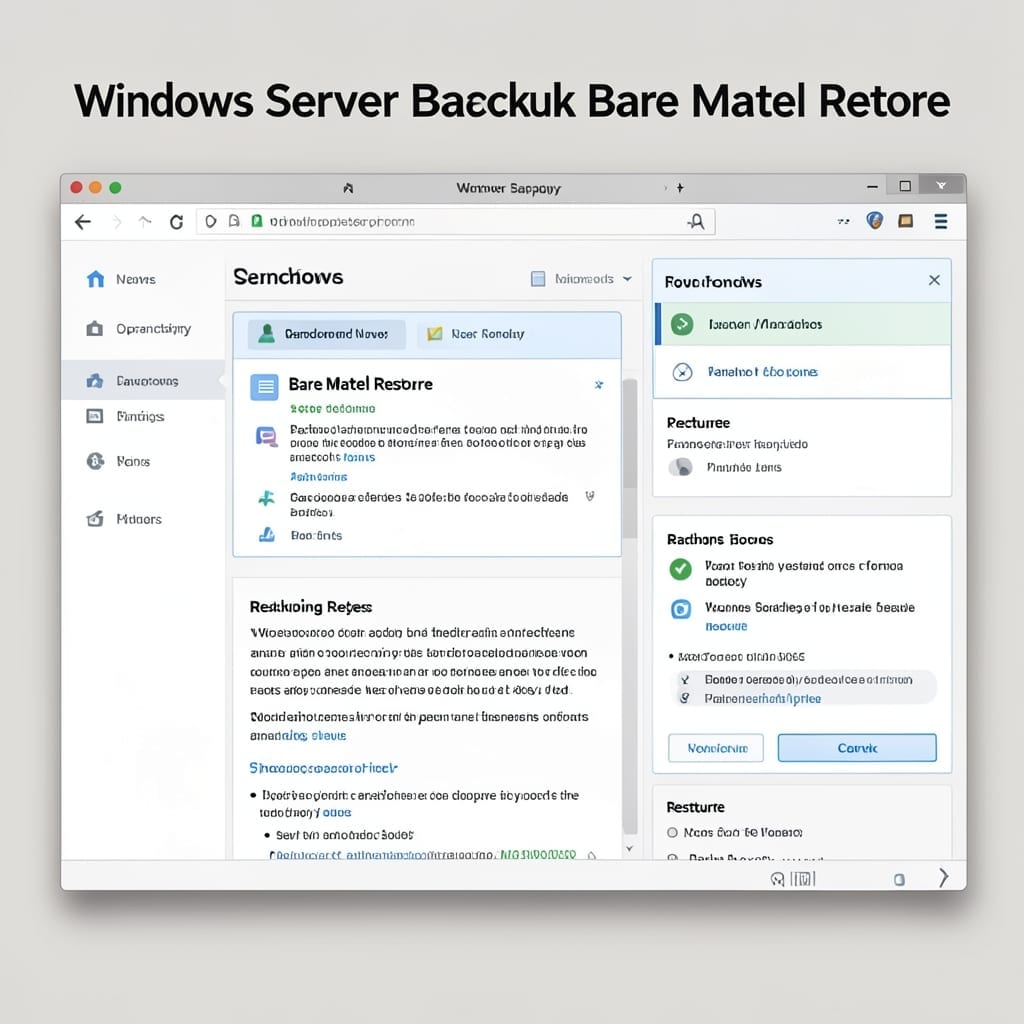
Task: Click the Restturte heading
Action: (695, 807)
